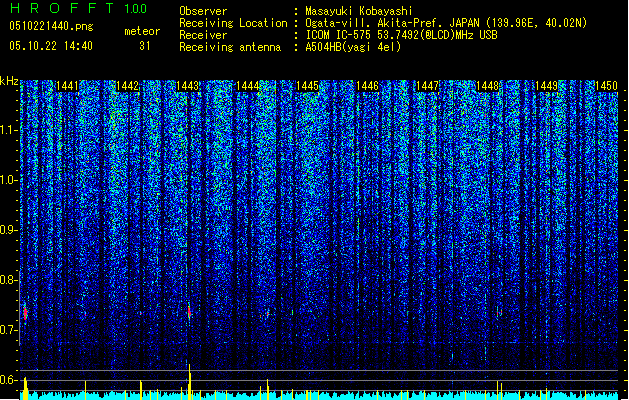Click the HROFFT 1.0.0 title text
629x400 pixels.
tap(79, 8)
